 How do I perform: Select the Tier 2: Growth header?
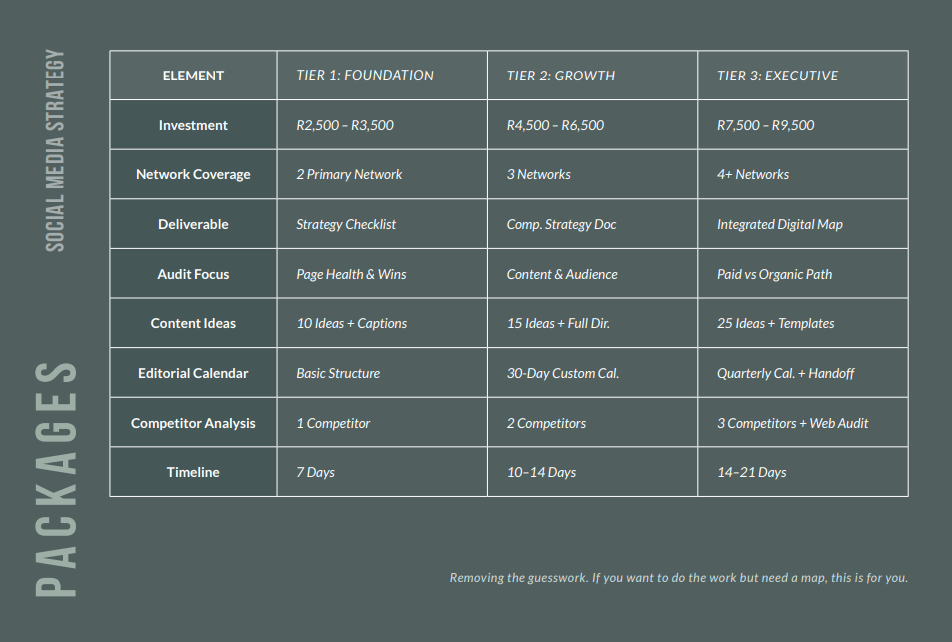(x=561, y=76)
